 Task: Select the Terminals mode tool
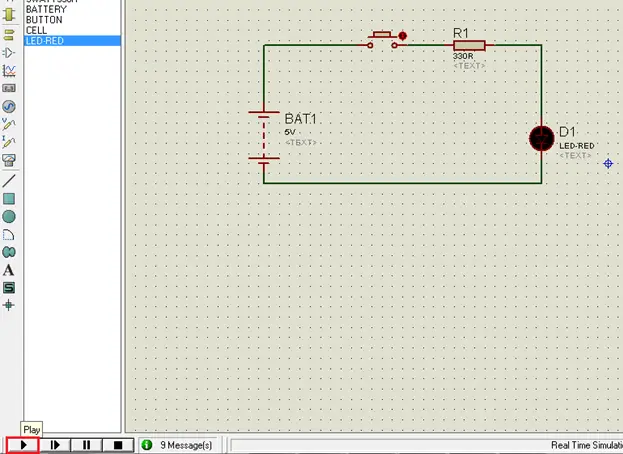(9, 35)
